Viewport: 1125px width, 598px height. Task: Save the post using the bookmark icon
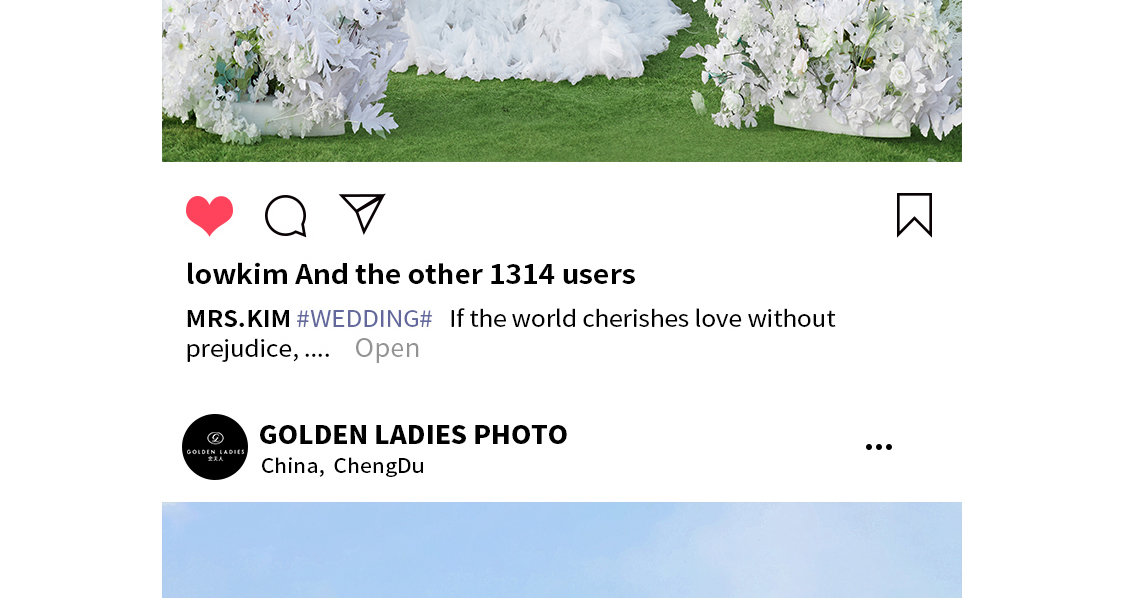click(x=914, y=215)
